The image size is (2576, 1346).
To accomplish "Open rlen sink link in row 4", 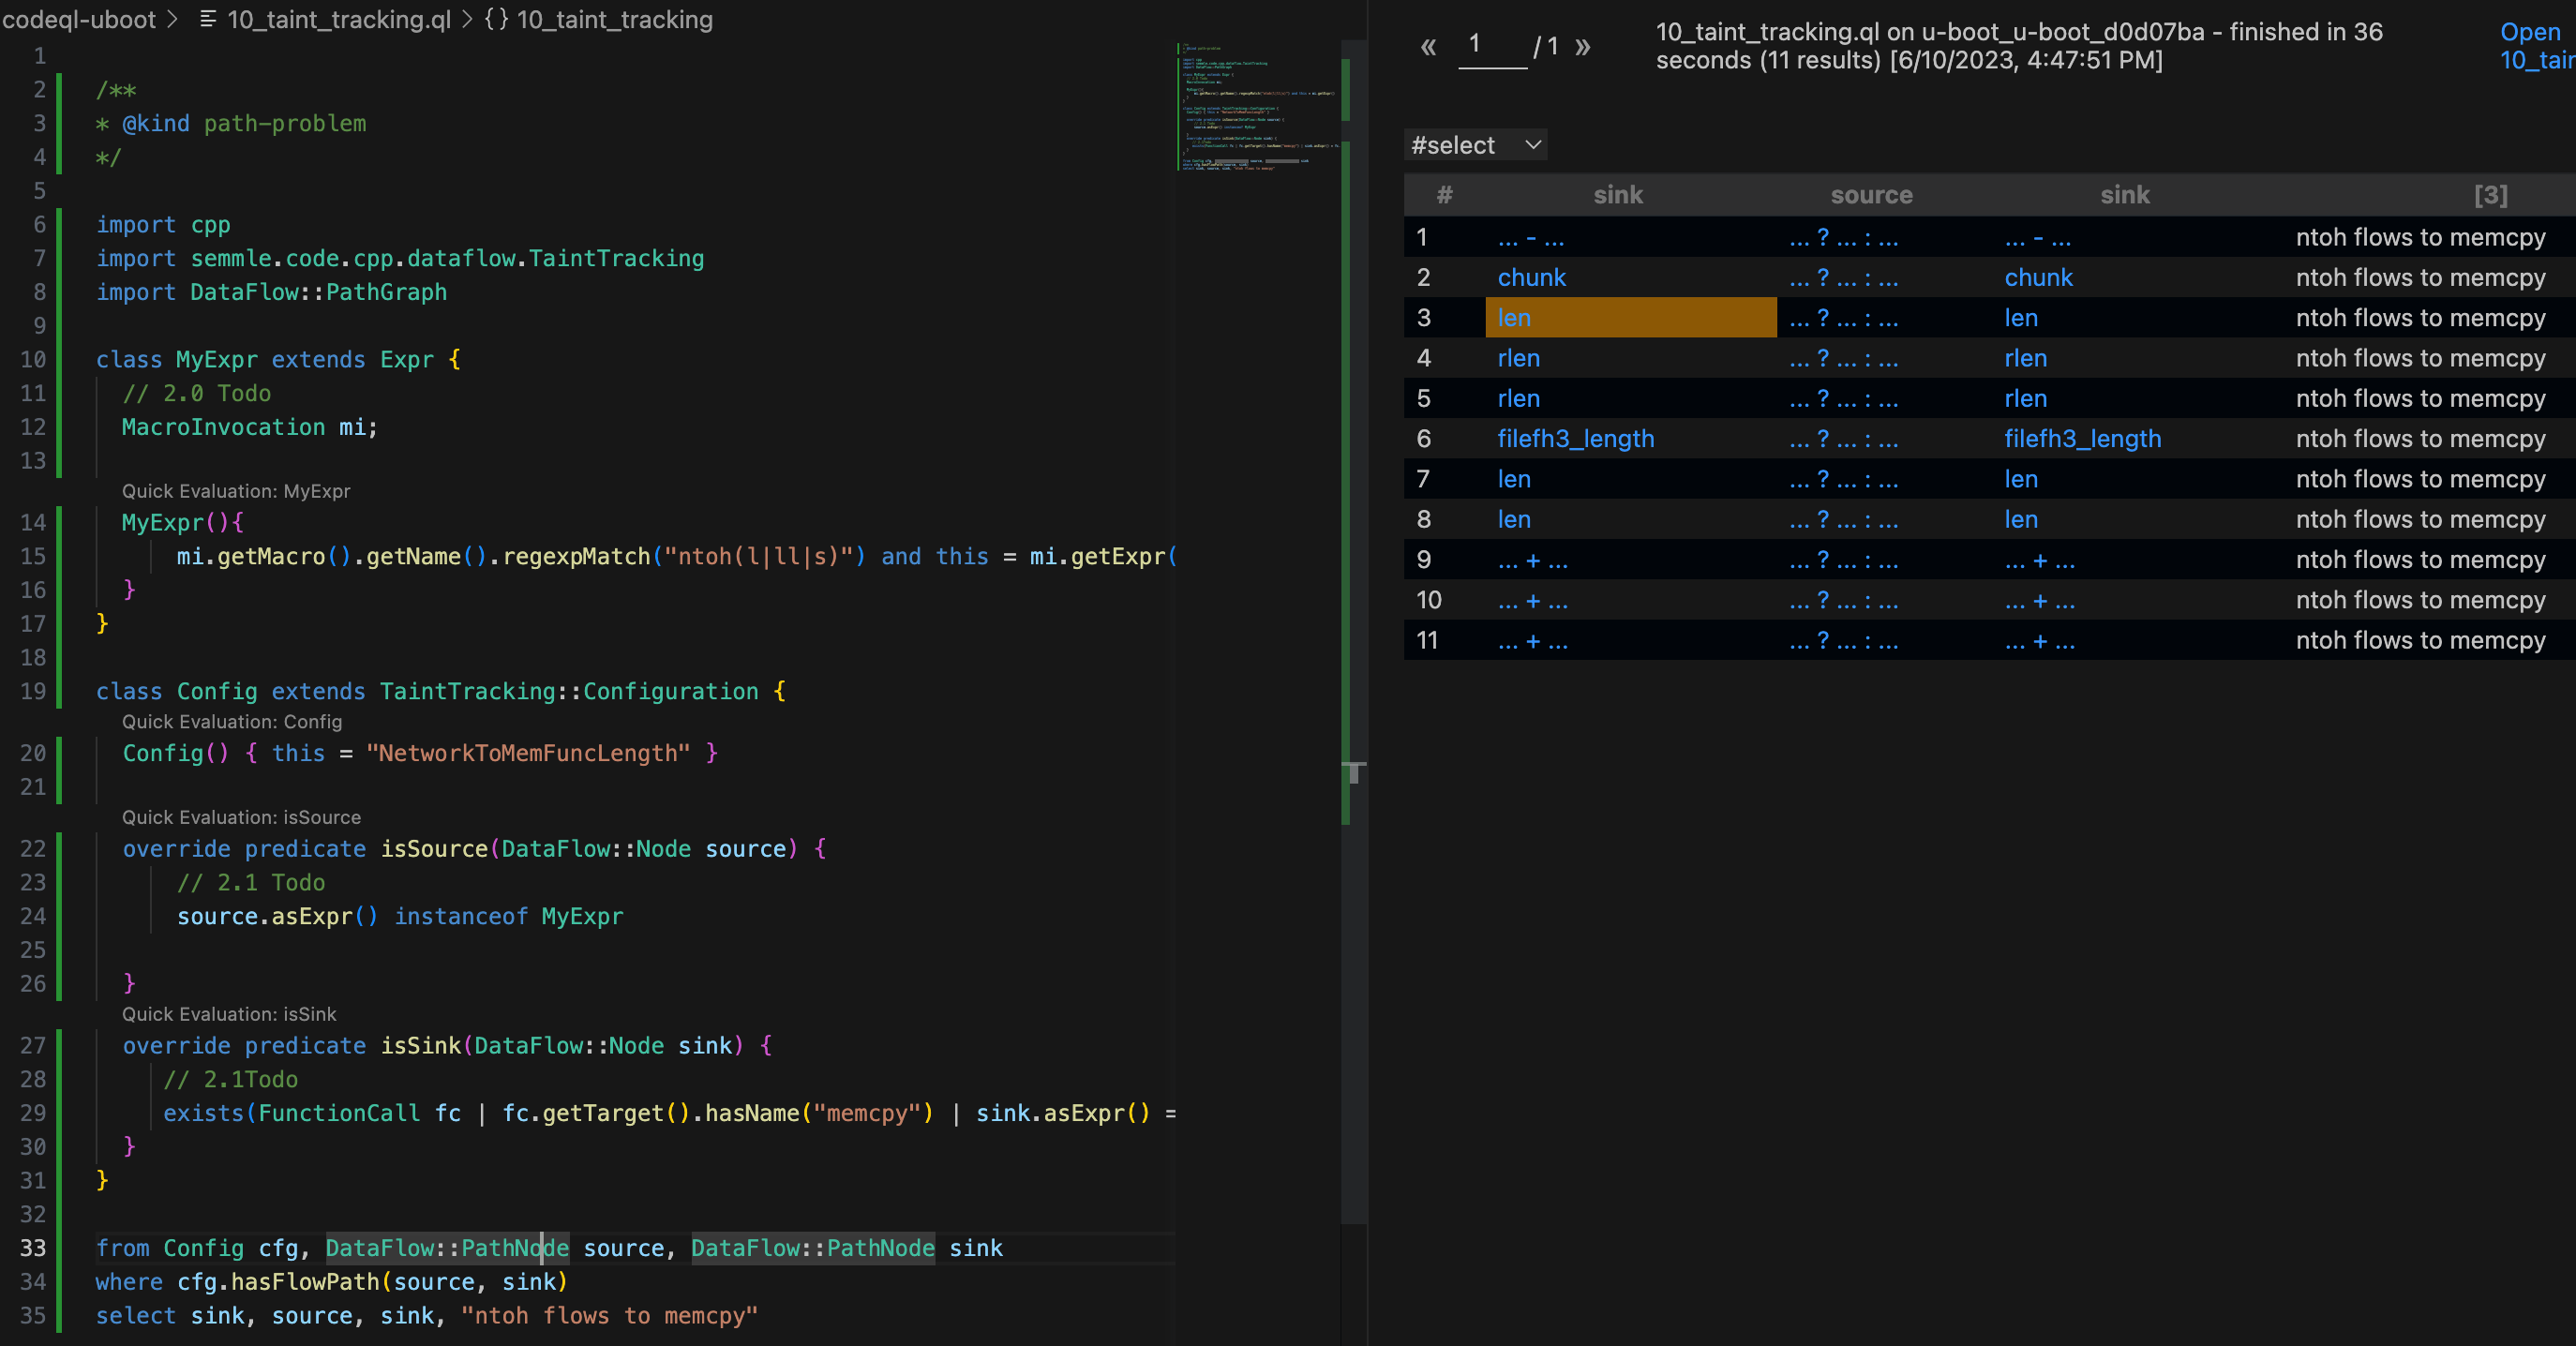I will (1518, 358).
